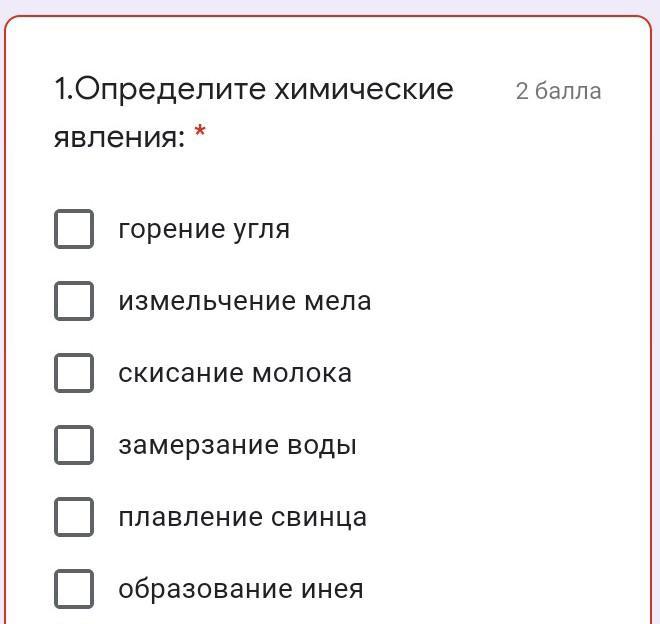Click the образование инея option text
The width and height of the screenshot is (660, 624).
(x=241, y=589)
